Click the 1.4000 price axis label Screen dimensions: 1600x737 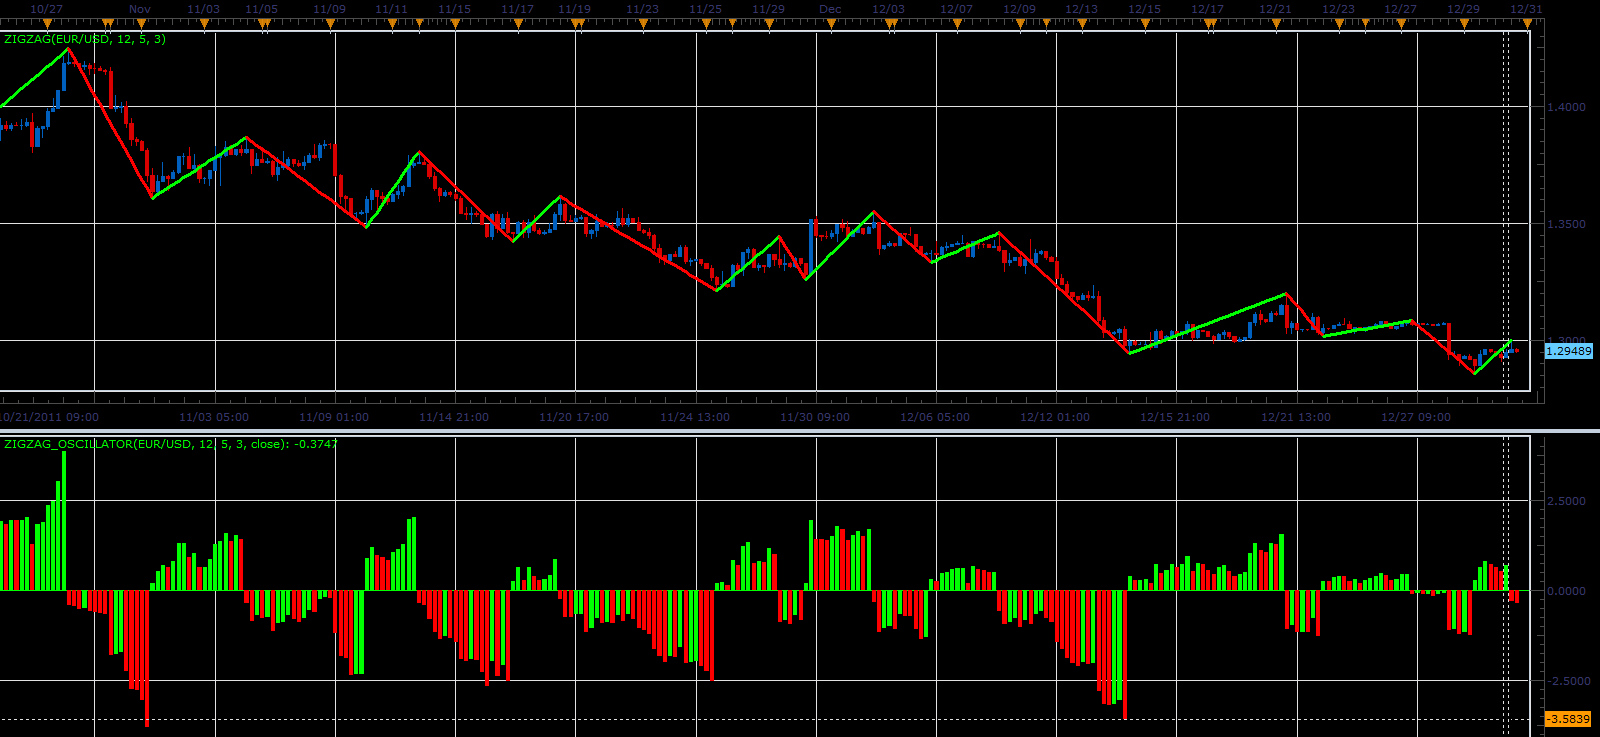point(1566,107)
